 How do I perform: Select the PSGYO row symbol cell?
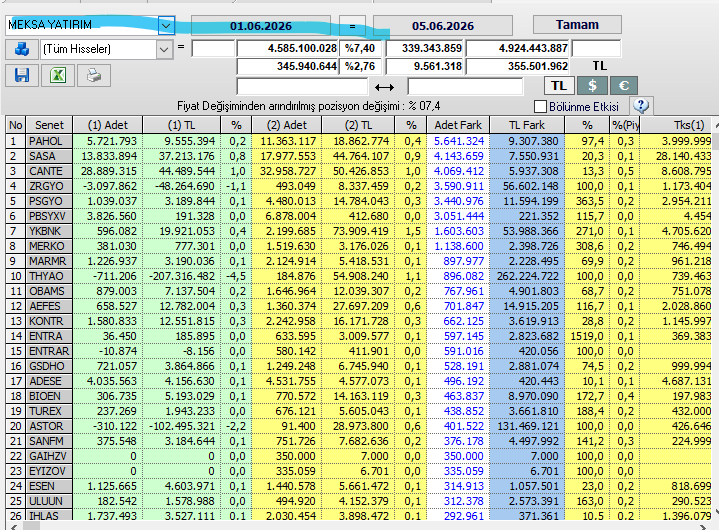(x=49, y=201)
